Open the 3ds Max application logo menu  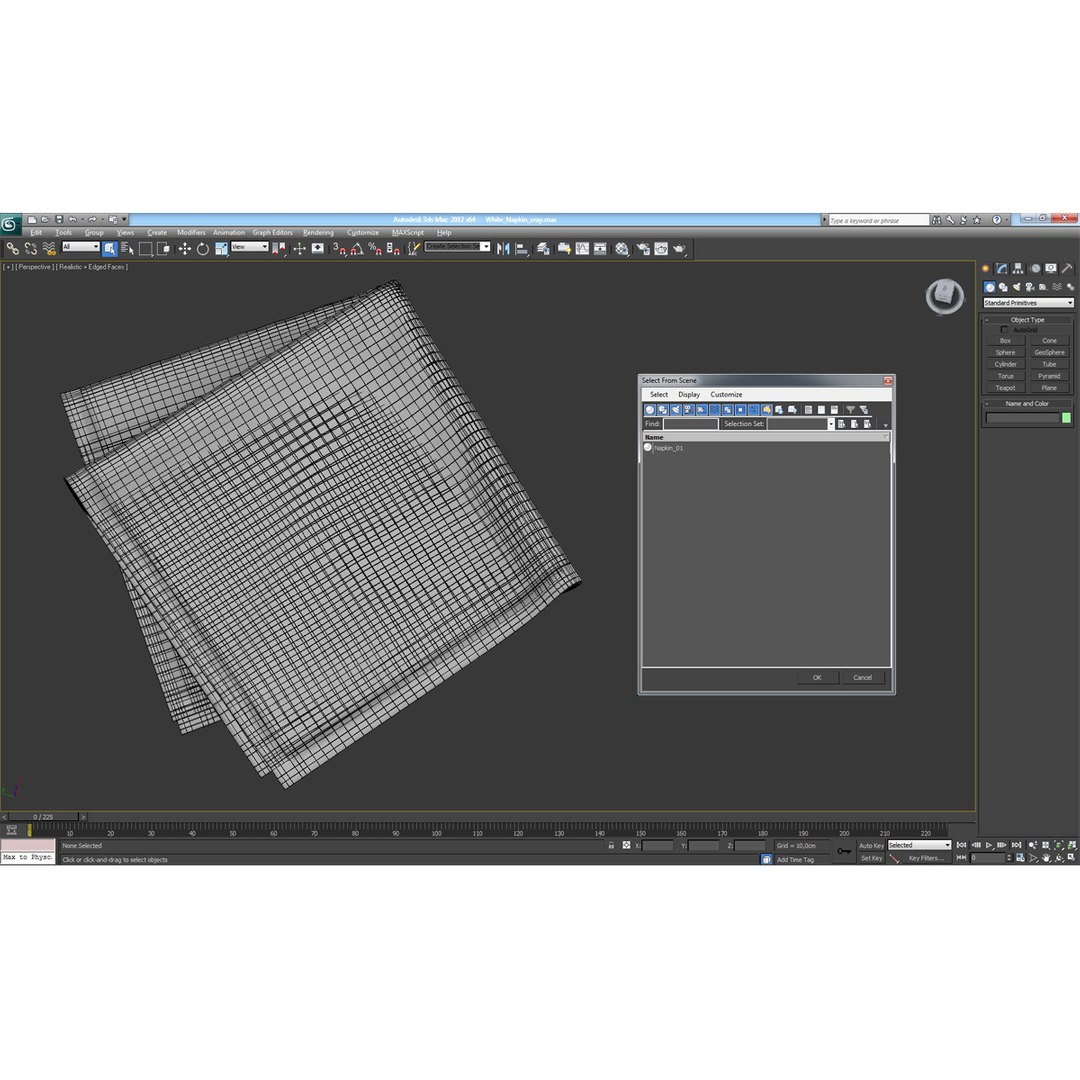[10, 224]
